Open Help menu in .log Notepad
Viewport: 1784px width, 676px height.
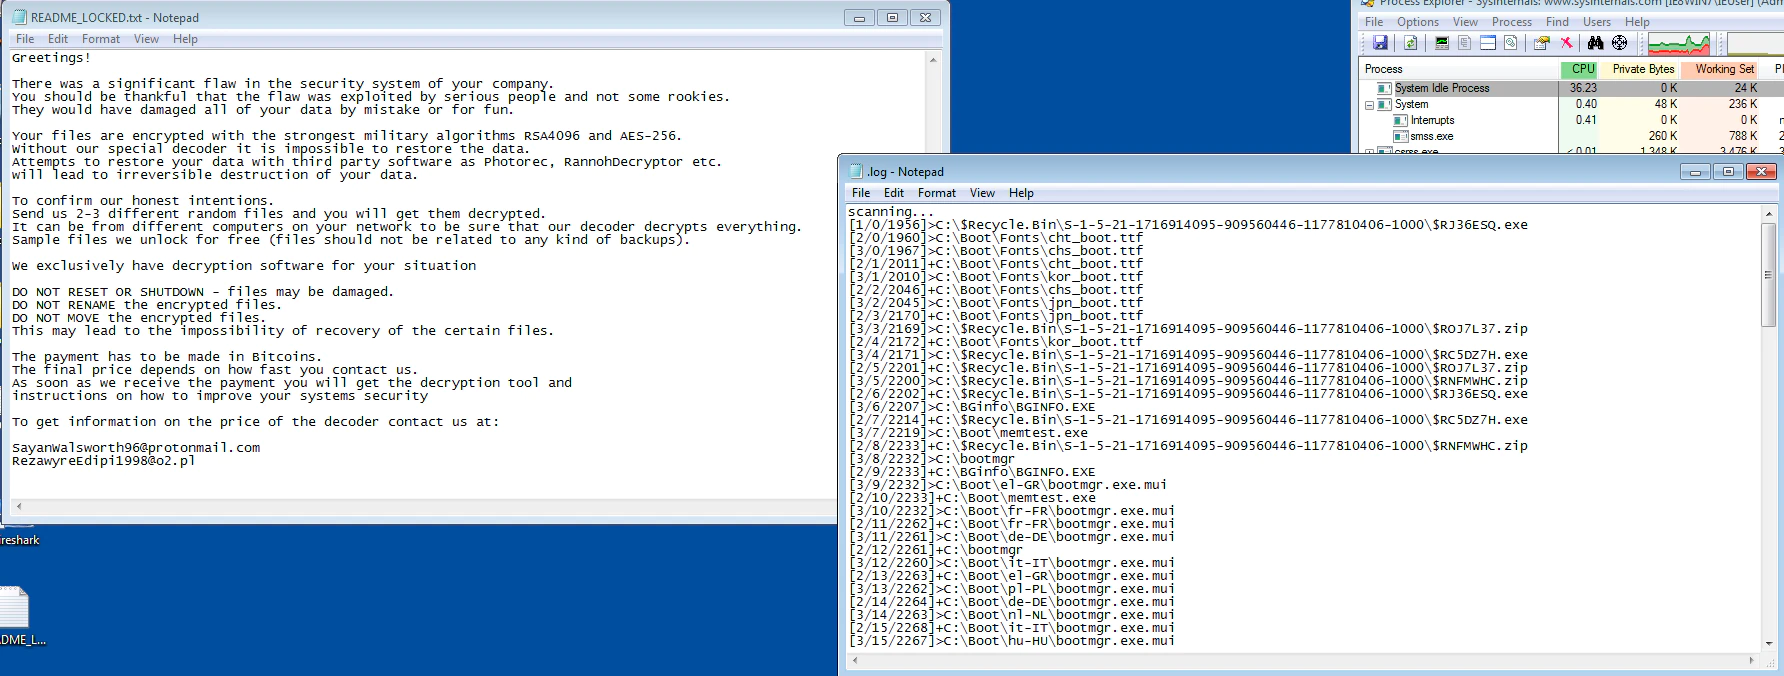click(1021, 193)
